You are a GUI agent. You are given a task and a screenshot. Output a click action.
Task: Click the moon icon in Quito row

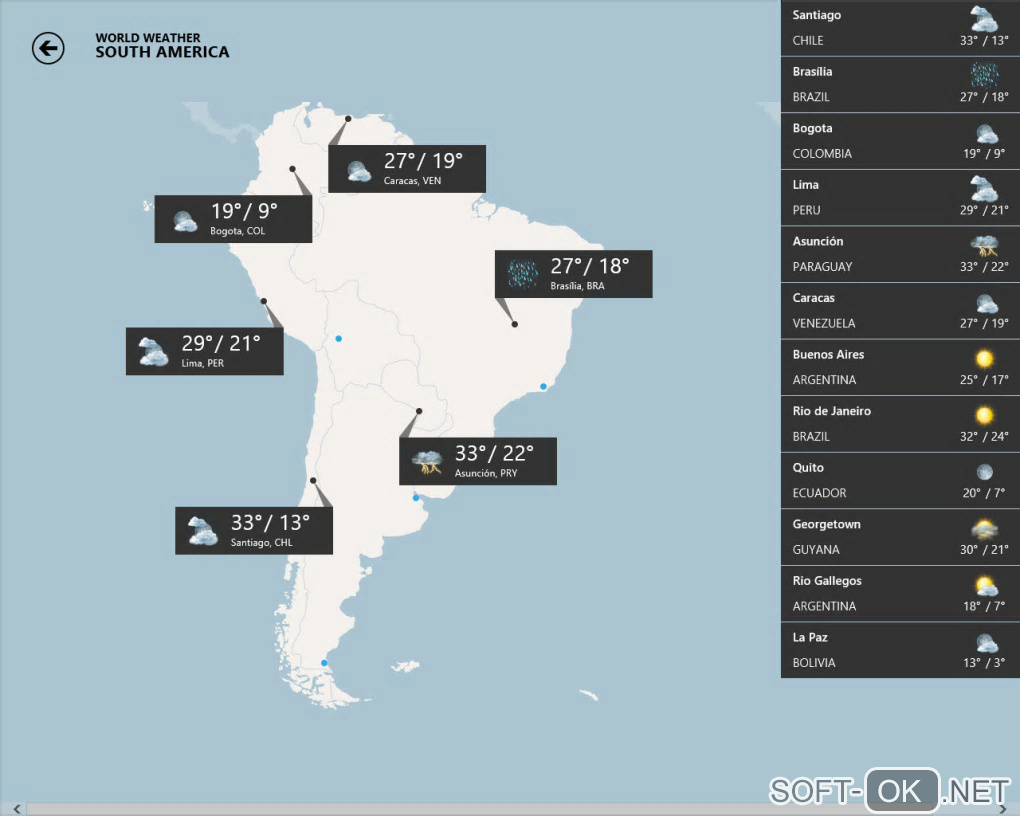click(x=985, y=472)
